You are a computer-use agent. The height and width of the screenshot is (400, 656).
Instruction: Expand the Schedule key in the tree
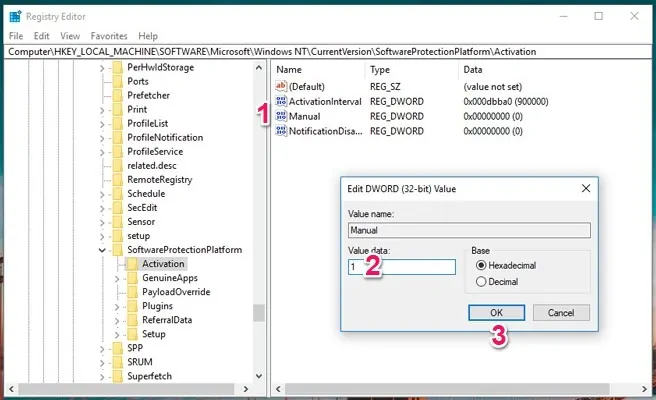102,194
